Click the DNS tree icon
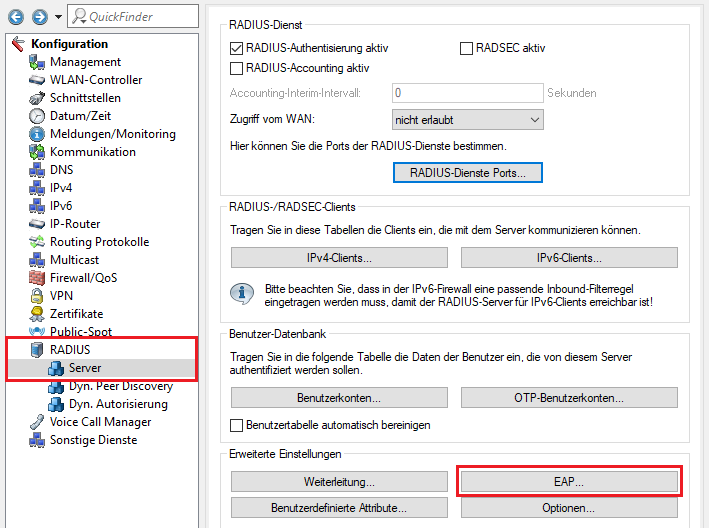This screenshot has width=709, height=528. [x=37, y=170]
